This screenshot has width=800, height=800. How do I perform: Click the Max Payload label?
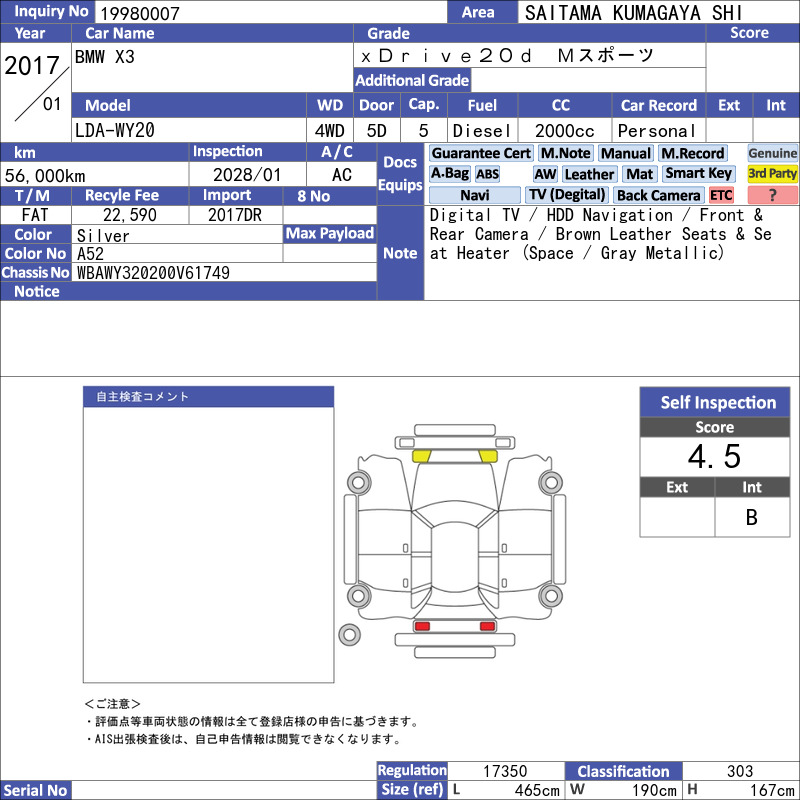330,233
